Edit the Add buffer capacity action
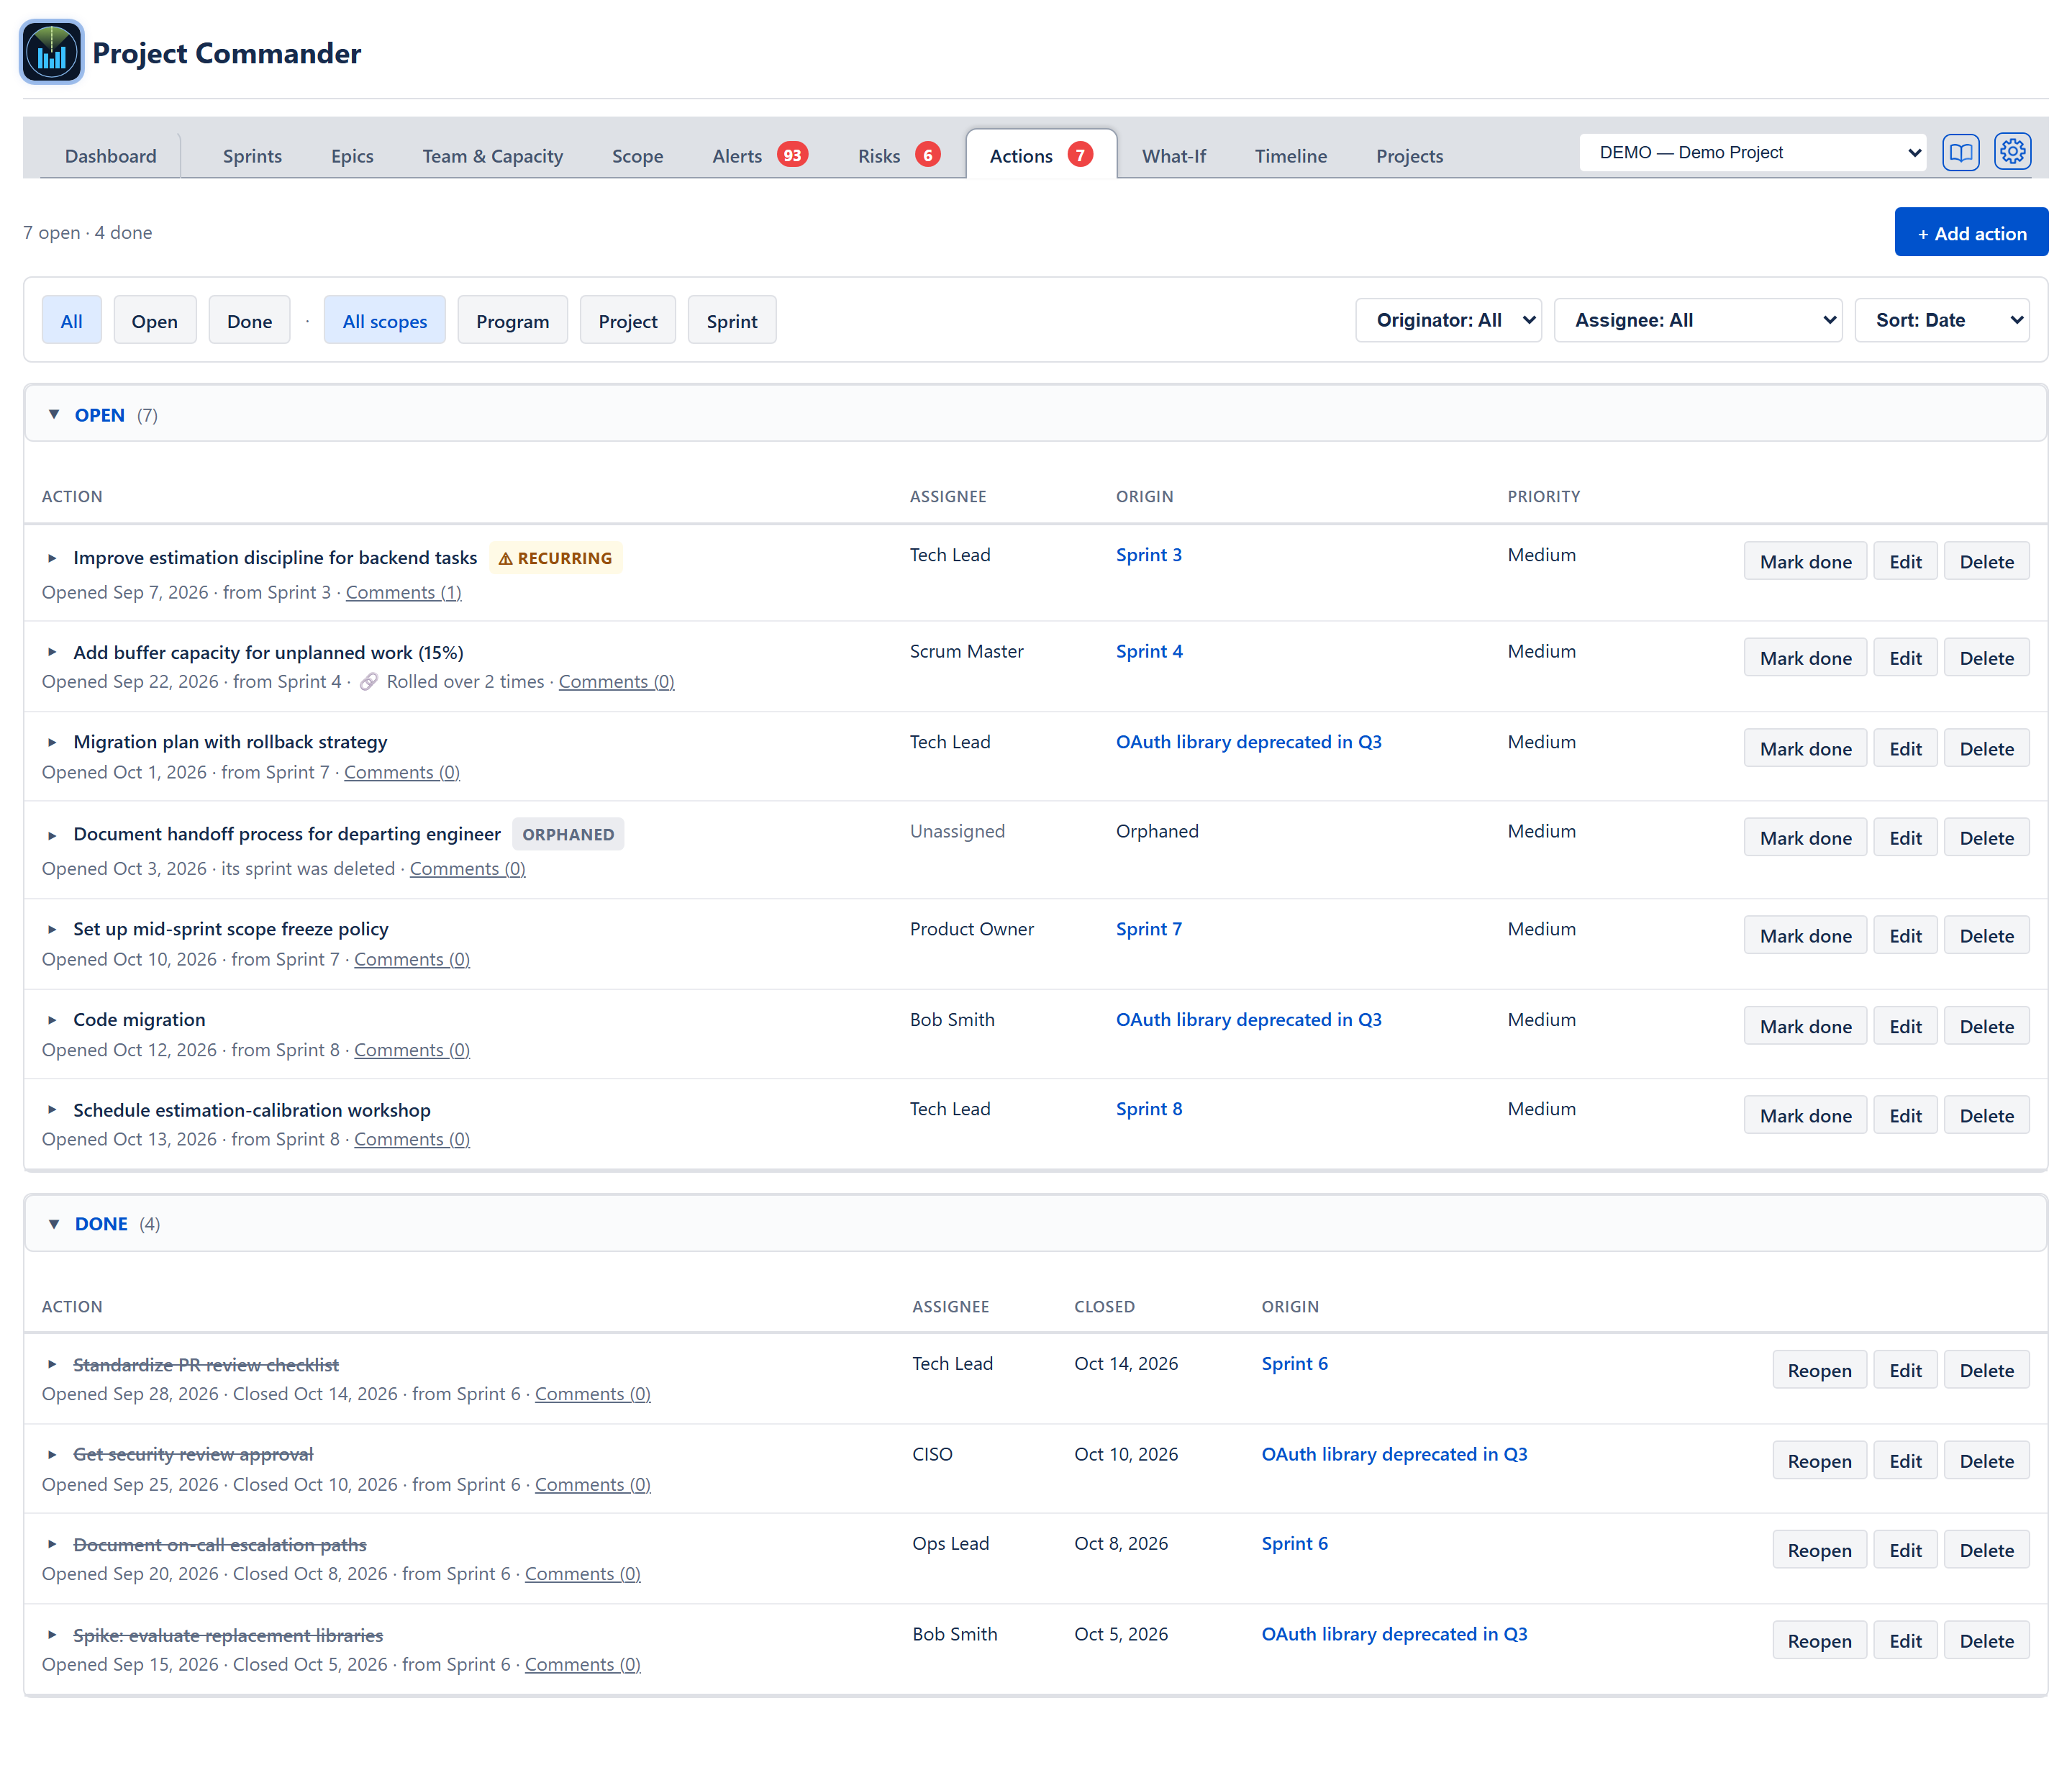 1905,657
